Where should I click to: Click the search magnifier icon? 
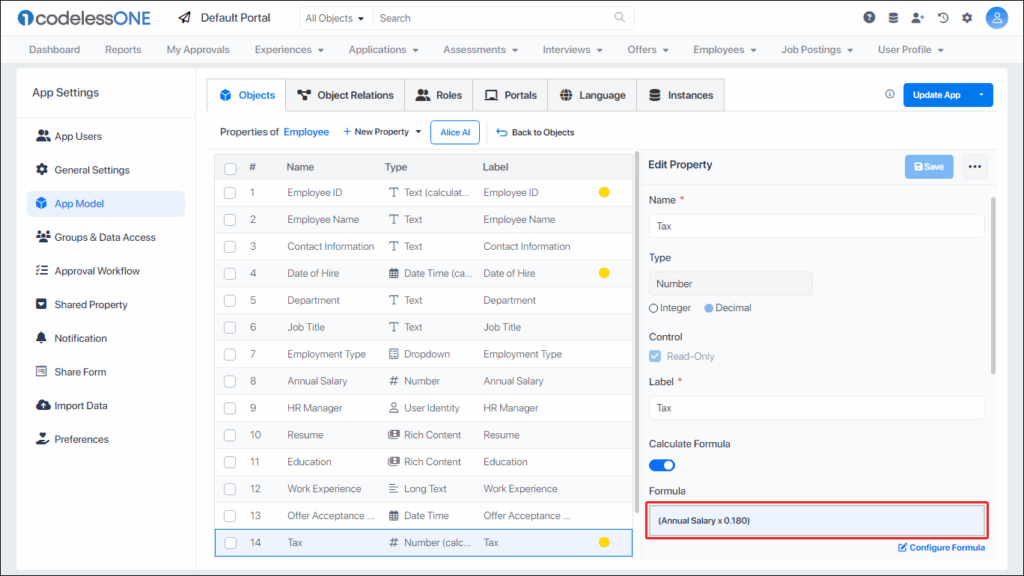620,18
